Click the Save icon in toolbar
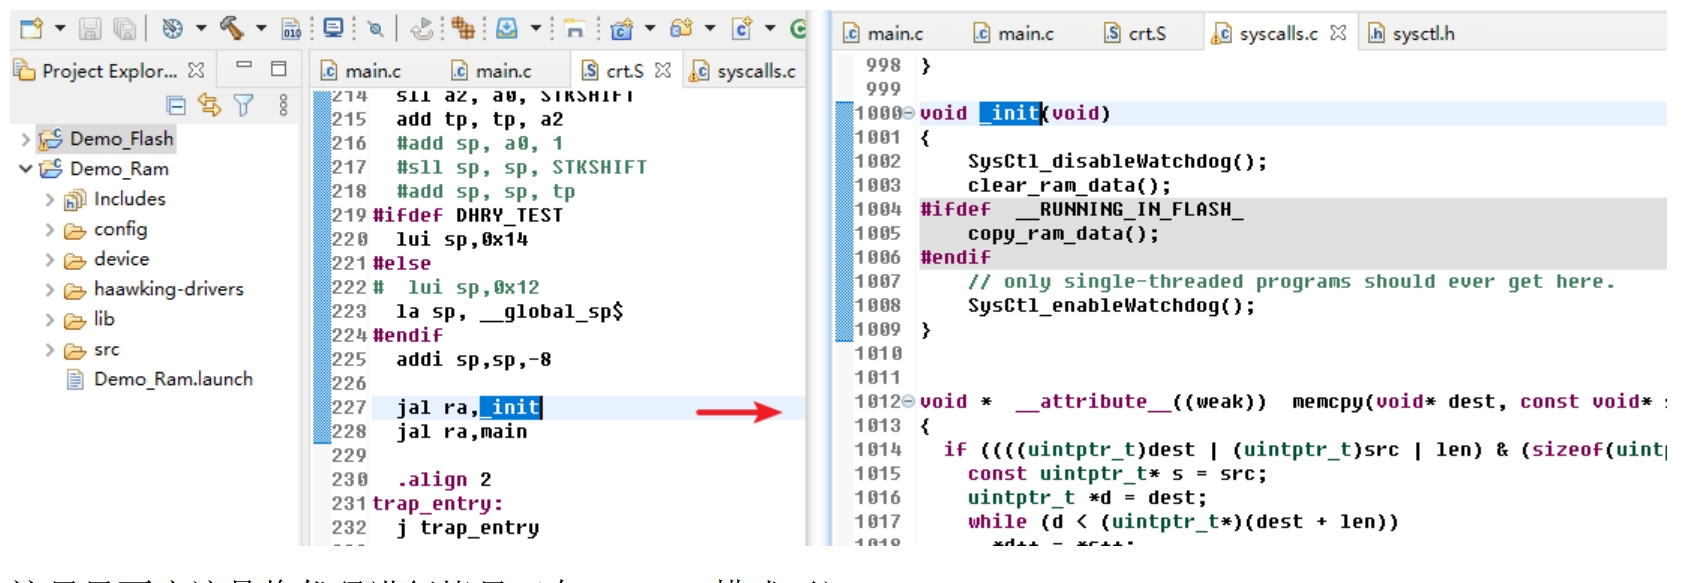The height and width of the screenshot is (583, 1687). 90,29
